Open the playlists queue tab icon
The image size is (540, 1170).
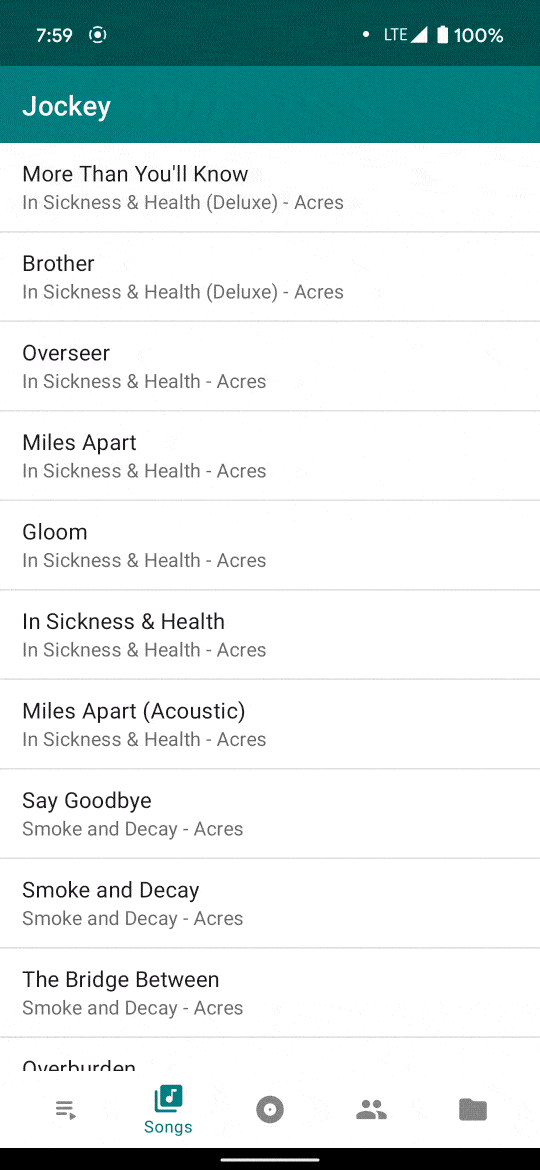pos(66,1110)
